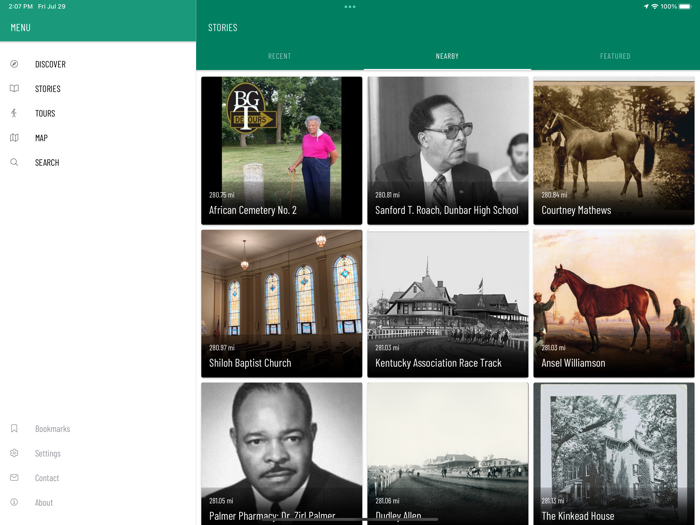Click the Tours walking-person icon

click(14, 113)
